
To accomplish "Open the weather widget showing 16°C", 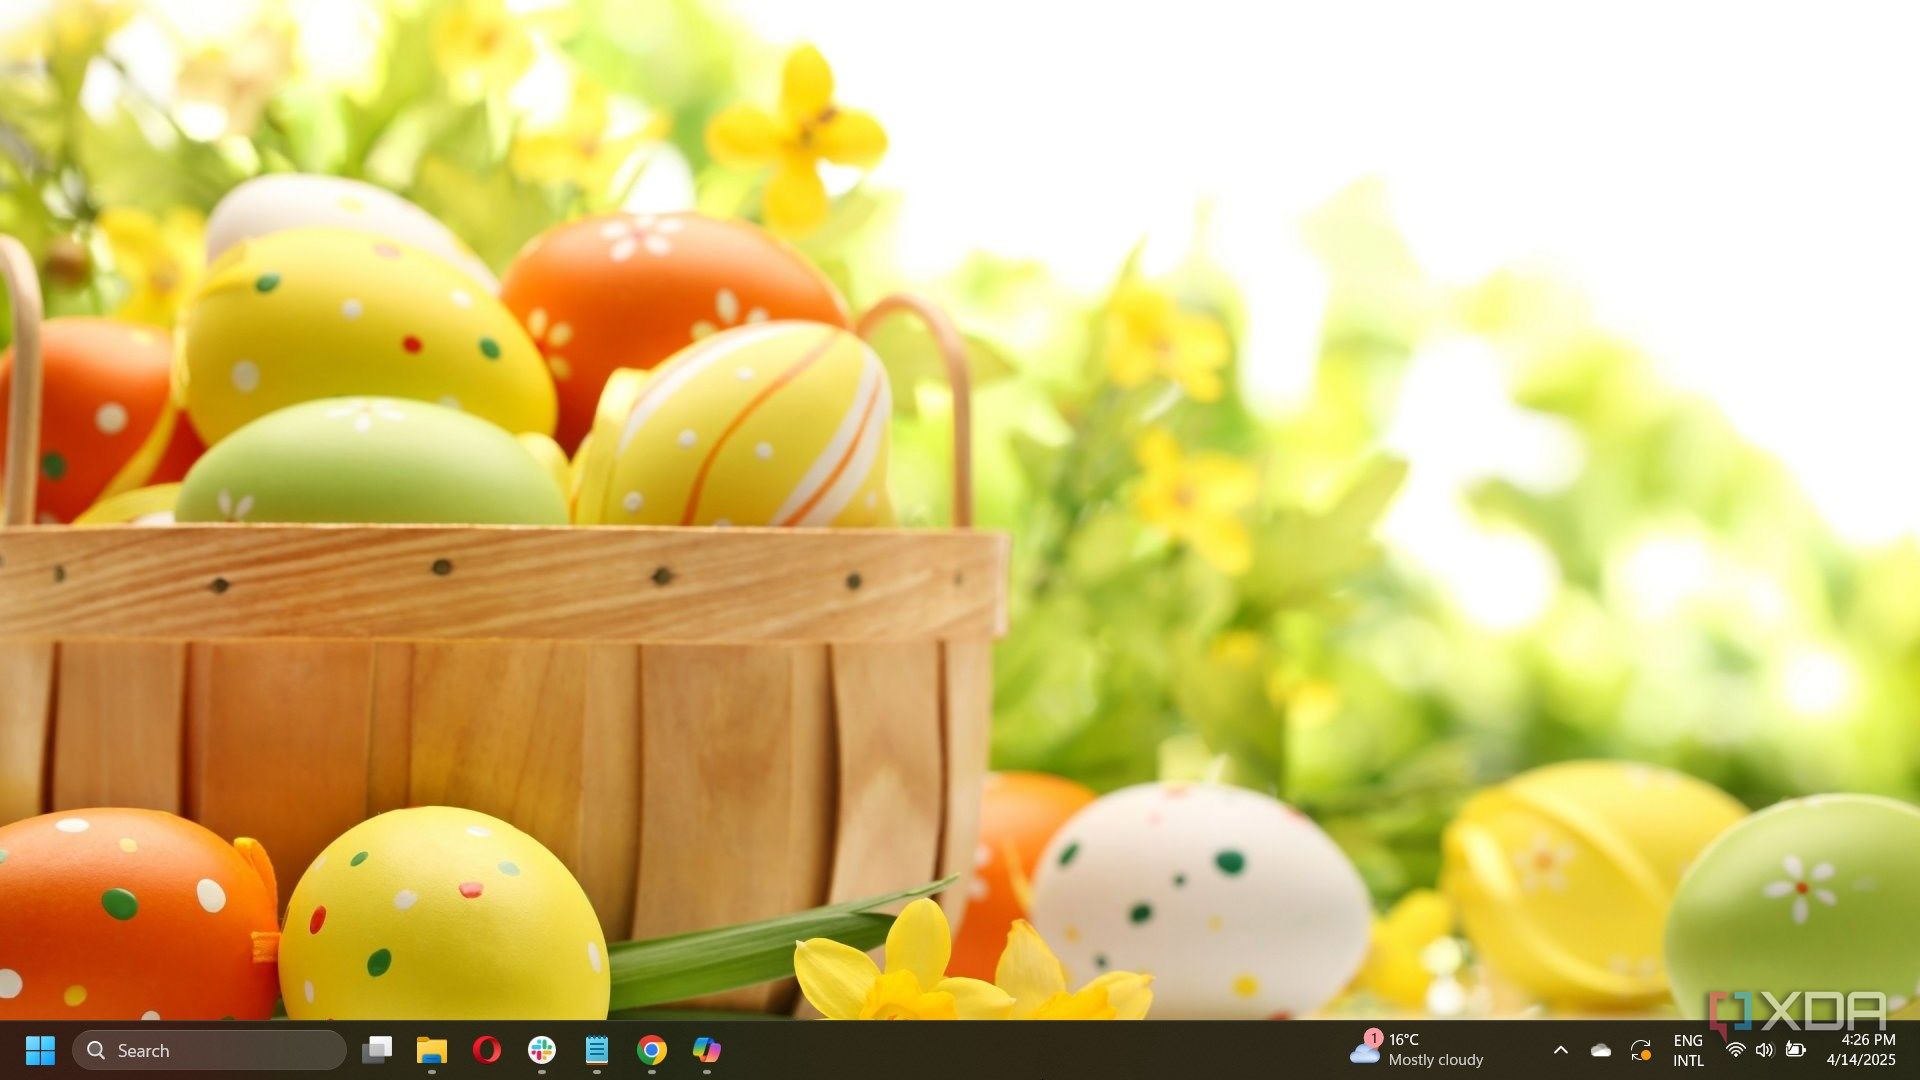I will click(x=1403, y=1040).
